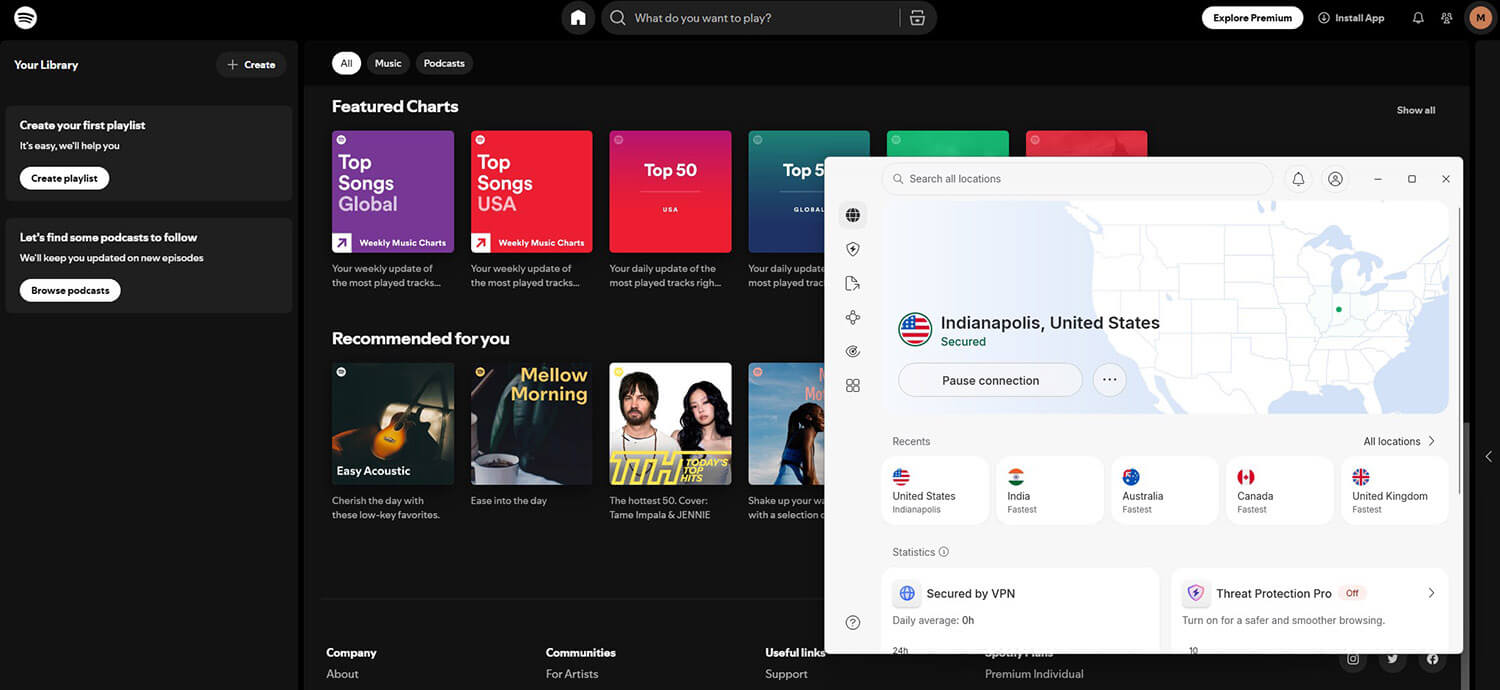Open the Spotify profile avatar M
The image size is (1500, 690).
coord(1481,18)
